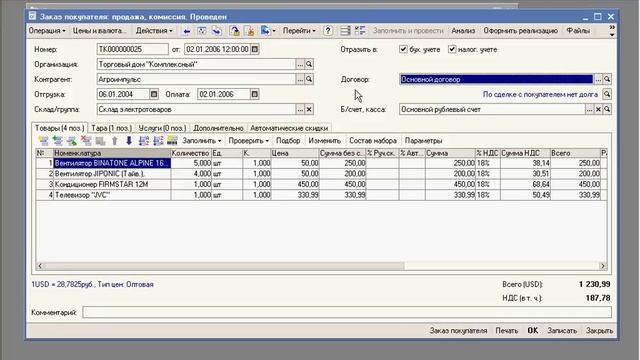
Task: Click the Состав набора button
Action: pos(373,141)
